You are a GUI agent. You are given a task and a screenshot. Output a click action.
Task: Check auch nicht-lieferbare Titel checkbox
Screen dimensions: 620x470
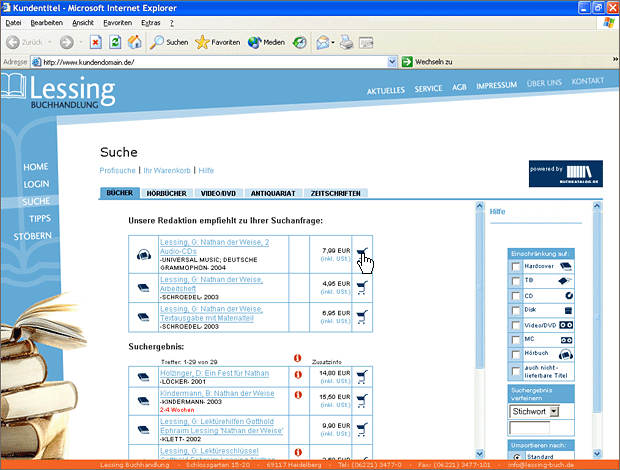point(516,371)
